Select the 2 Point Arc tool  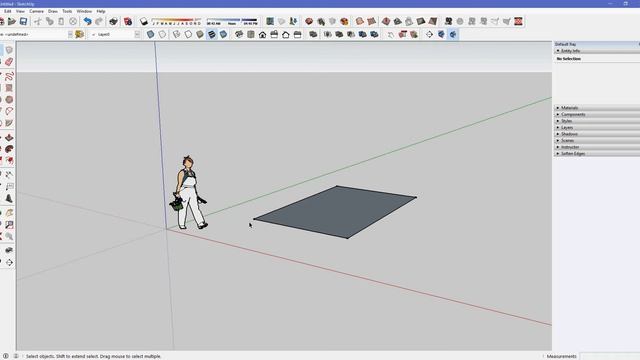coord(9,111)
